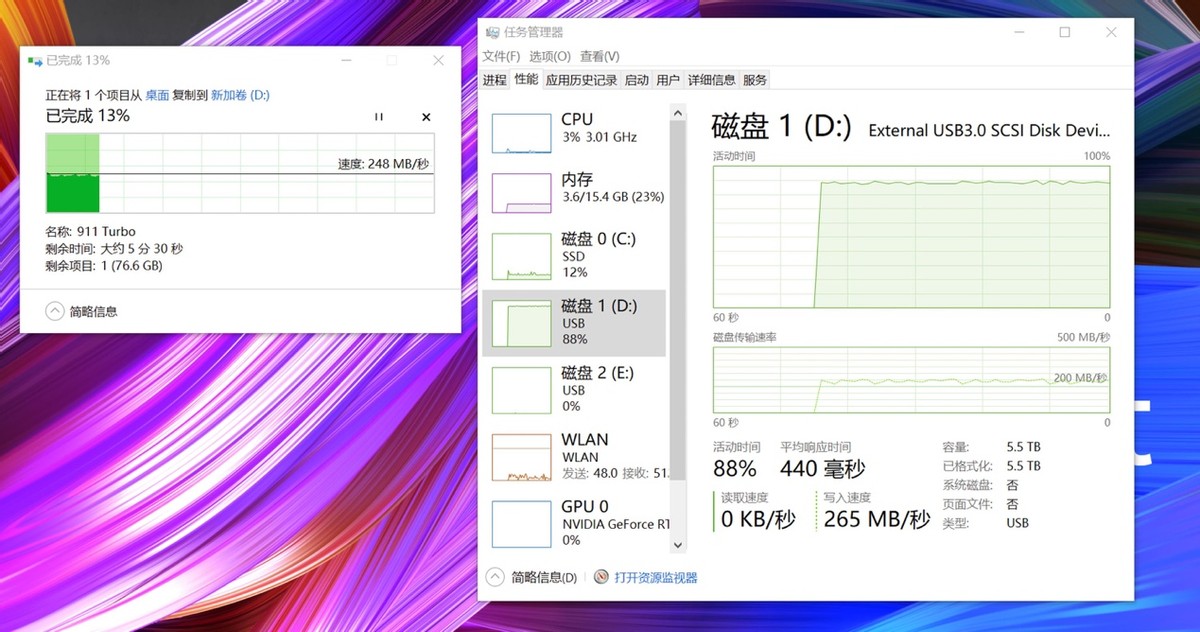Switch to the 应用历史记录 tab
Screen dimensions: 1200x632
point(581,80)
